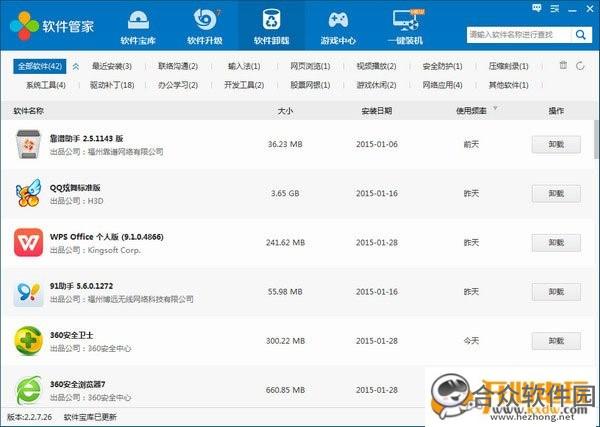The image size is (600, 427).
Task: Select the 软件卸载 uninstall tab
Action: tap(272, 27)
